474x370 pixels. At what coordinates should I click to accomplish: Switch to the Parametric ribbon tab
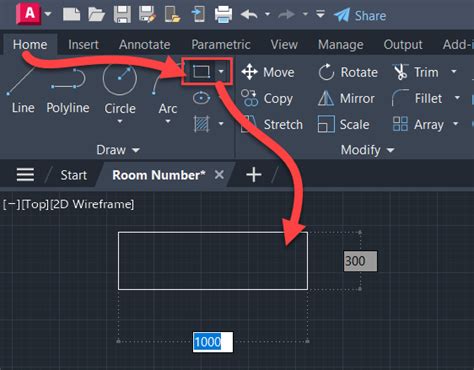[x=221, y=44]
